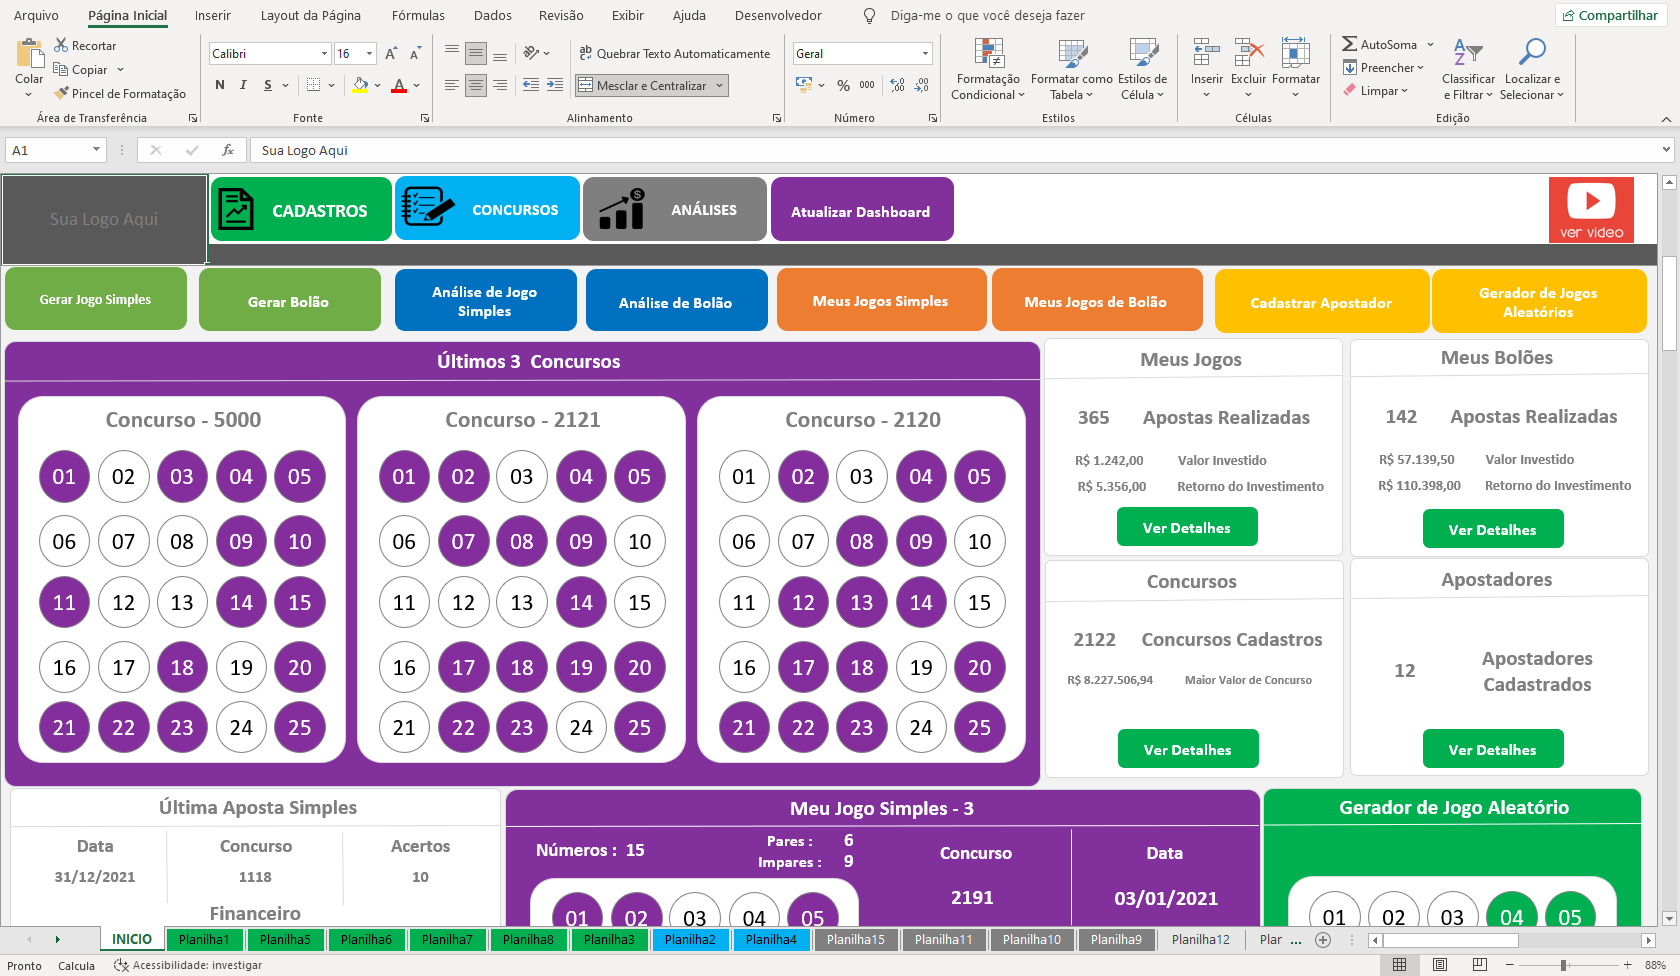Switch to the Planilha15 sheet tab
Viewport: 1680px width, 976px height.
pos(856,939)
